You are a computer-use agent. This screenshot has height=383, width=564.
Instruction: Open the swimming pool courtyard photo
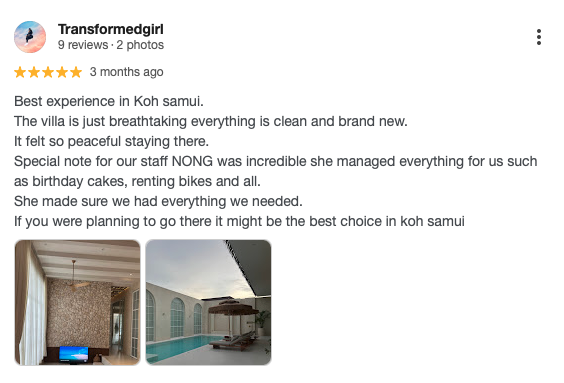[208, 302]
